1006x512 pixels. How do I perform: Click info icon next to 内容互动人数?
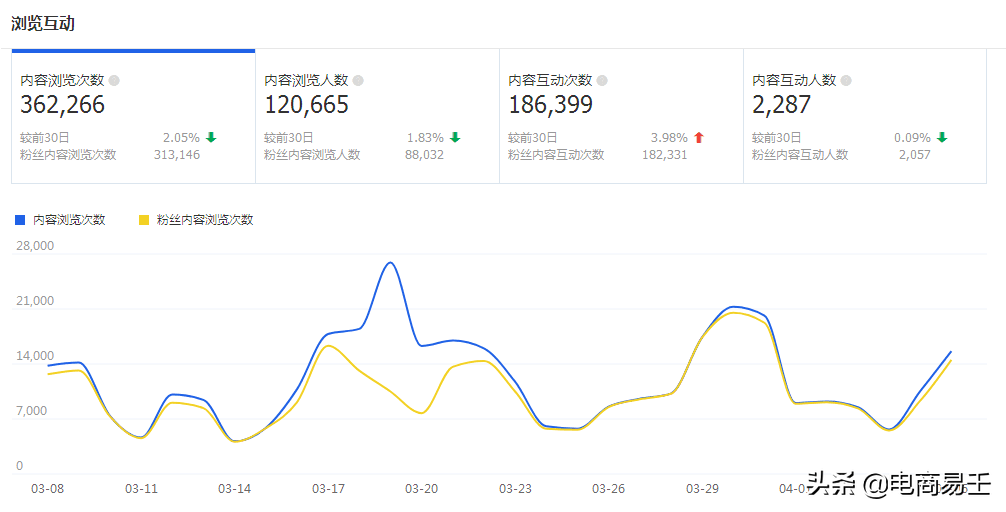pyautogui.click(x=846, y=81)
